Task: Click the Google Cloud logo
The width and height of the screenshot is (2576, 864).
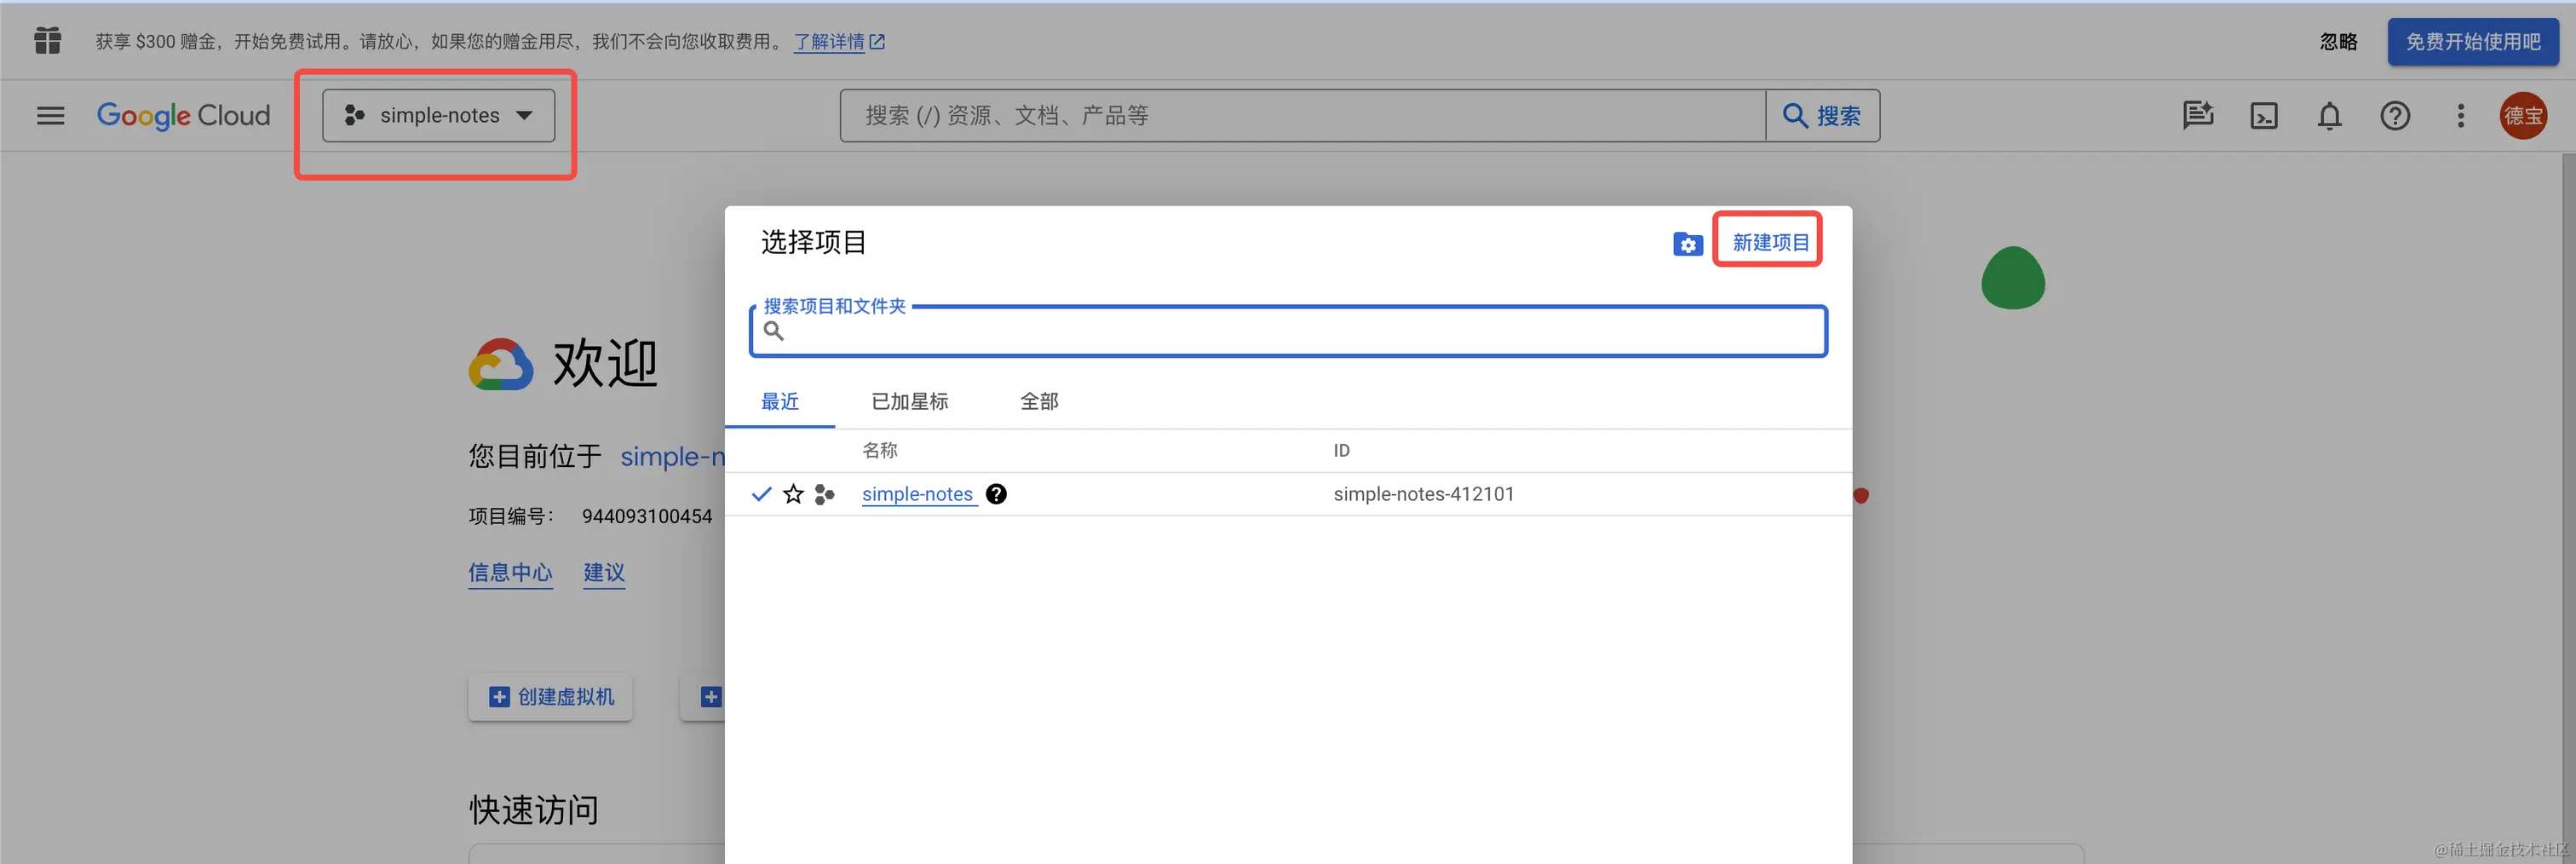Action: click(183, 116)
